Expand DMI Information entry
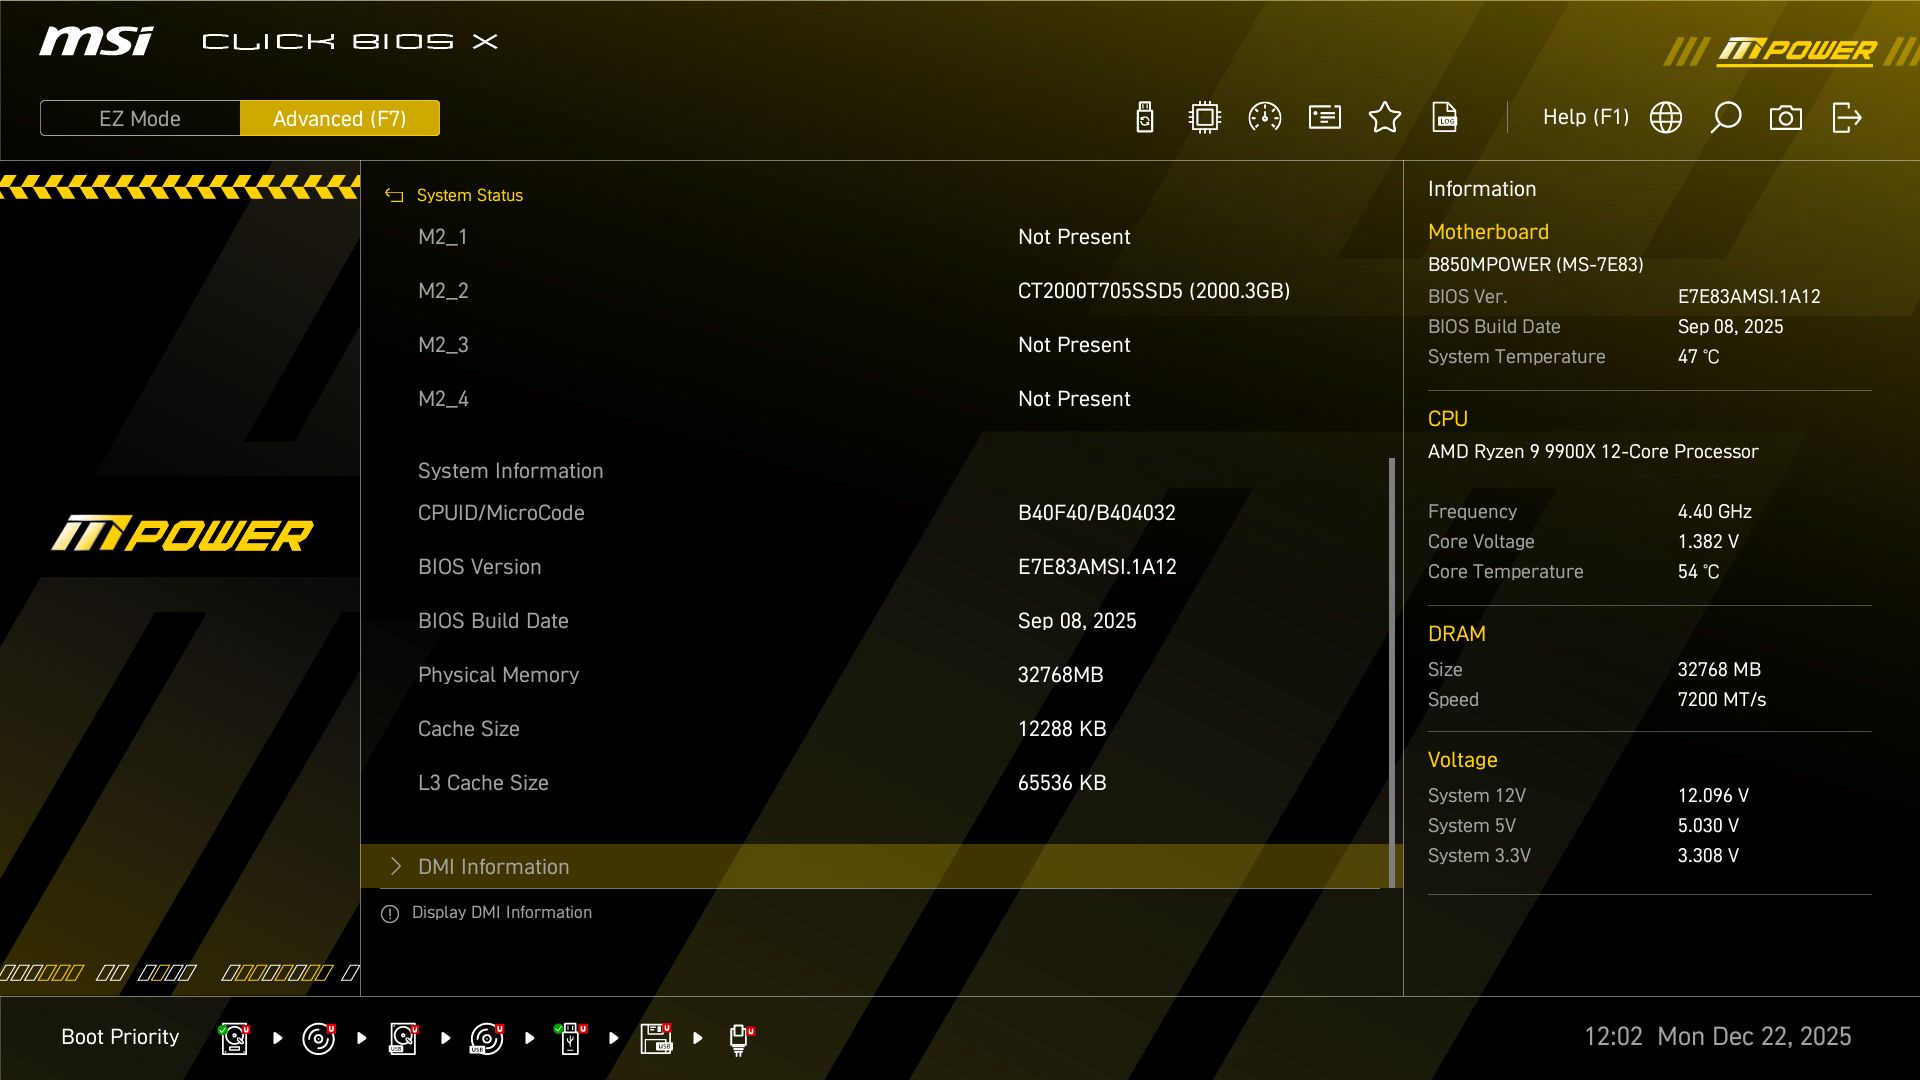 pyautogui.click(x=493, y=866)
